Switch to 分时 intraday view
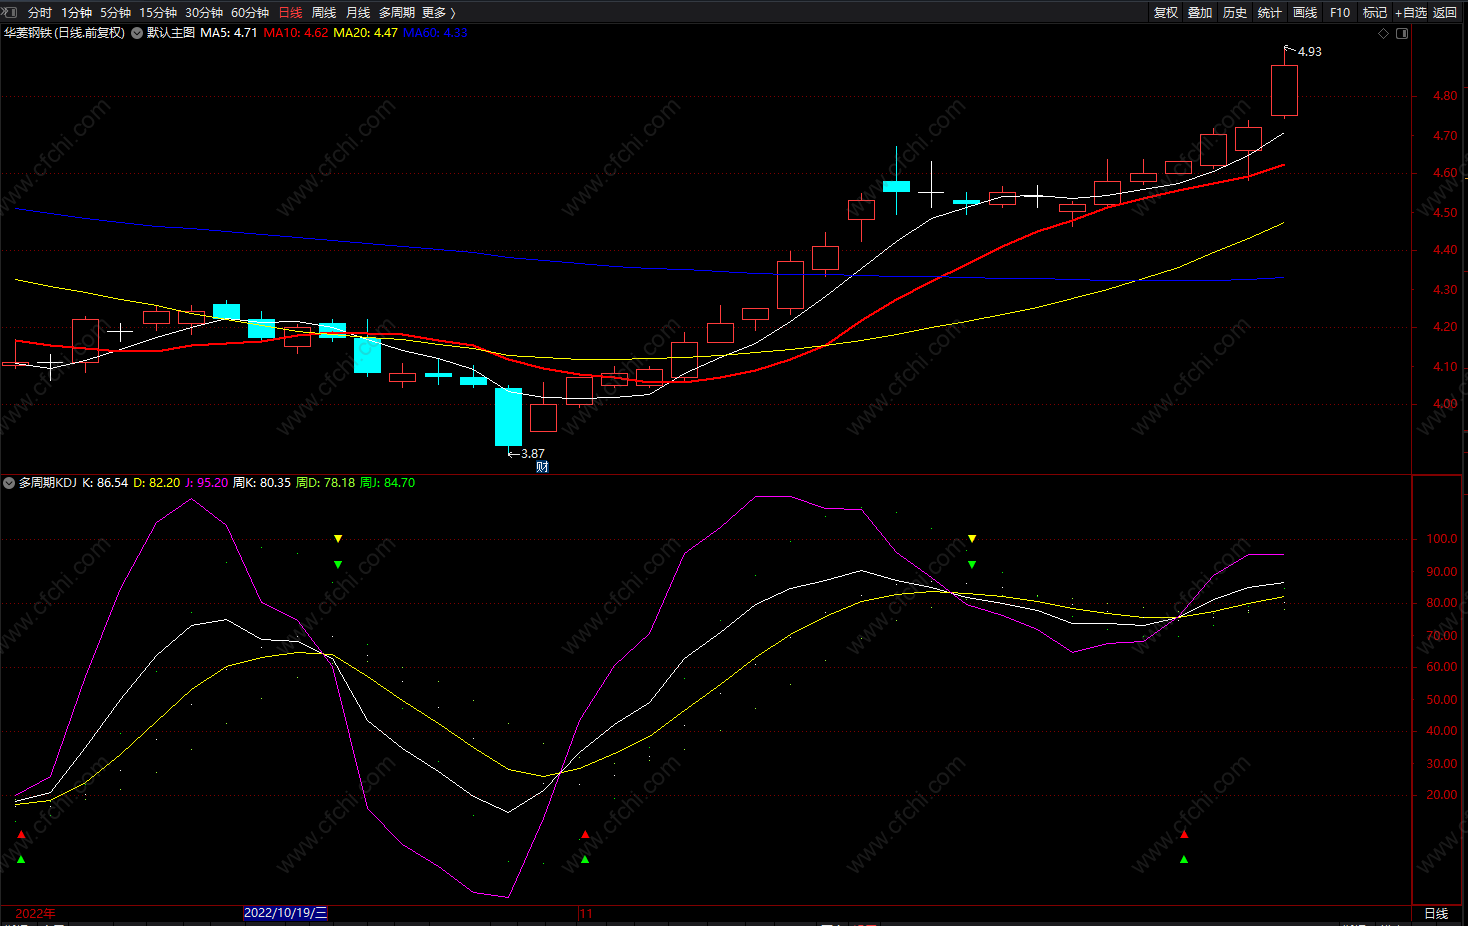 click(40, 12)
